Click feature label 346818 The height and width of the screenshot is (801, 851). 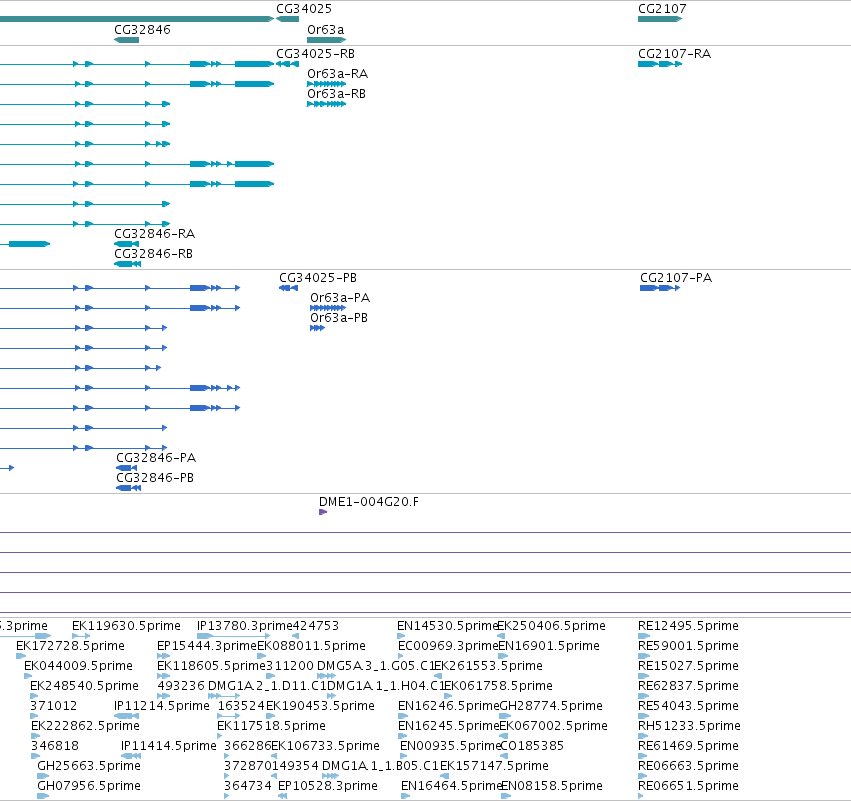point(55,746)
